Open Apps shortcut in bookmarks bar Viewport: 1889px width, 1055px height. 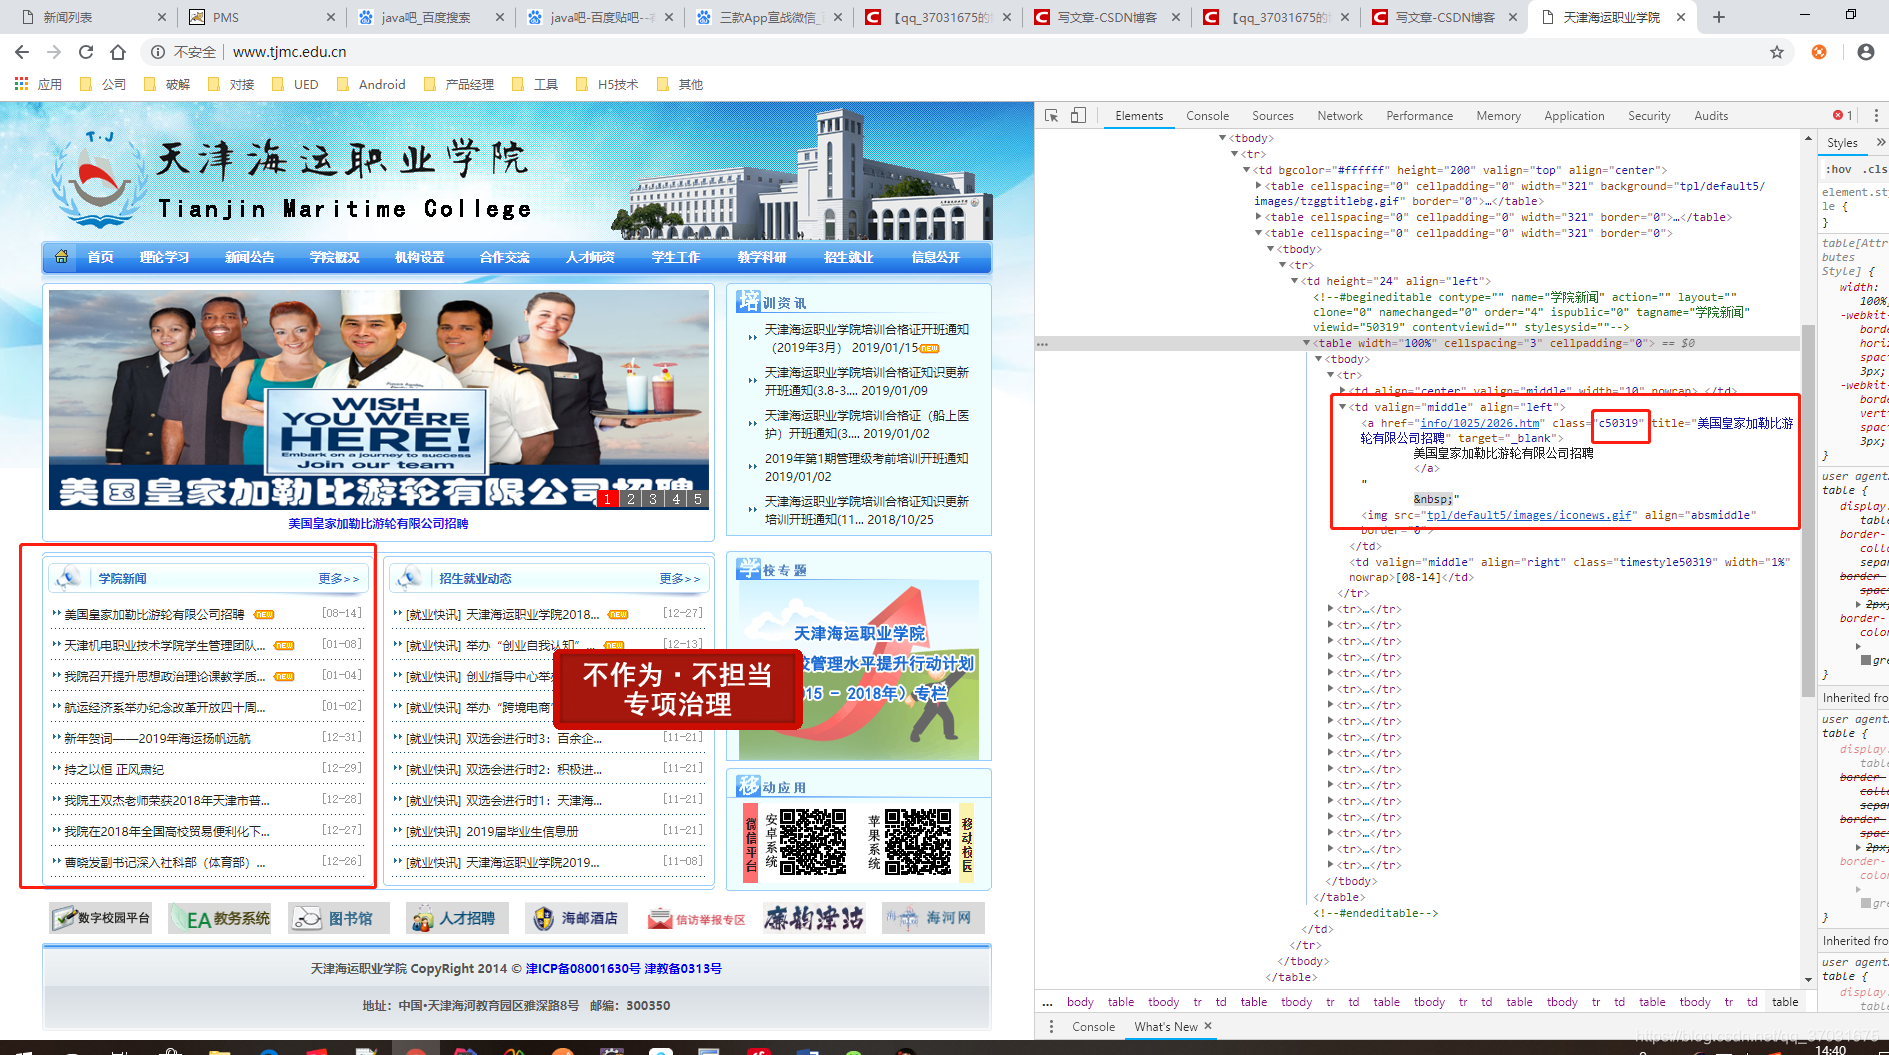38,84
